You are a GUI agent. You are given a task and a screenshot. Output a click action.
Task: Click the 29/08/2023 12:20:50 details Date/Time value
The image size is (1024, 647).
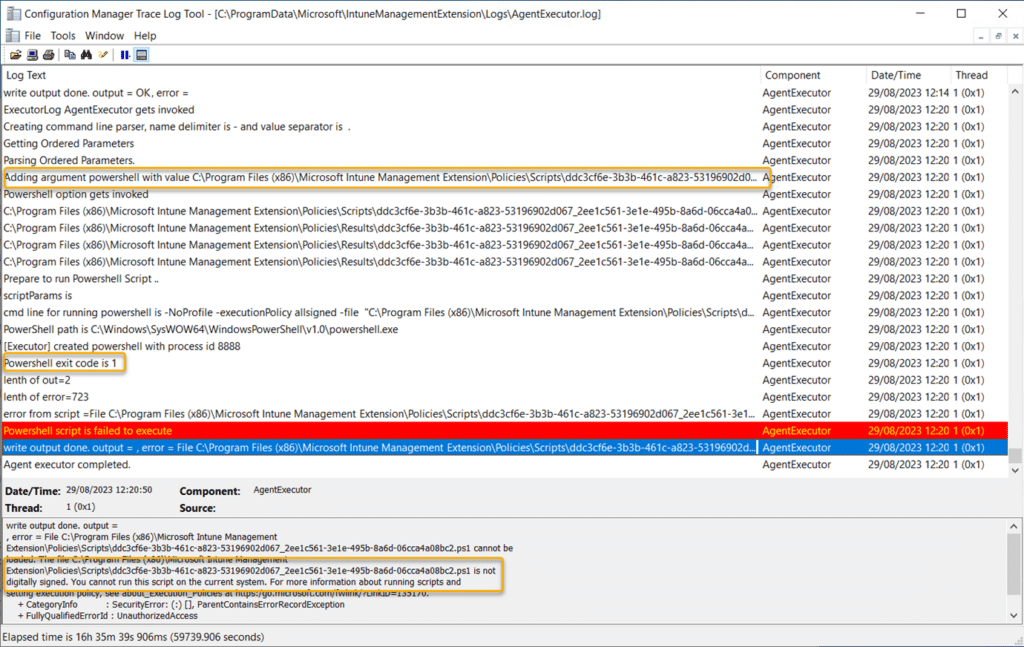(x=109, y=490)
